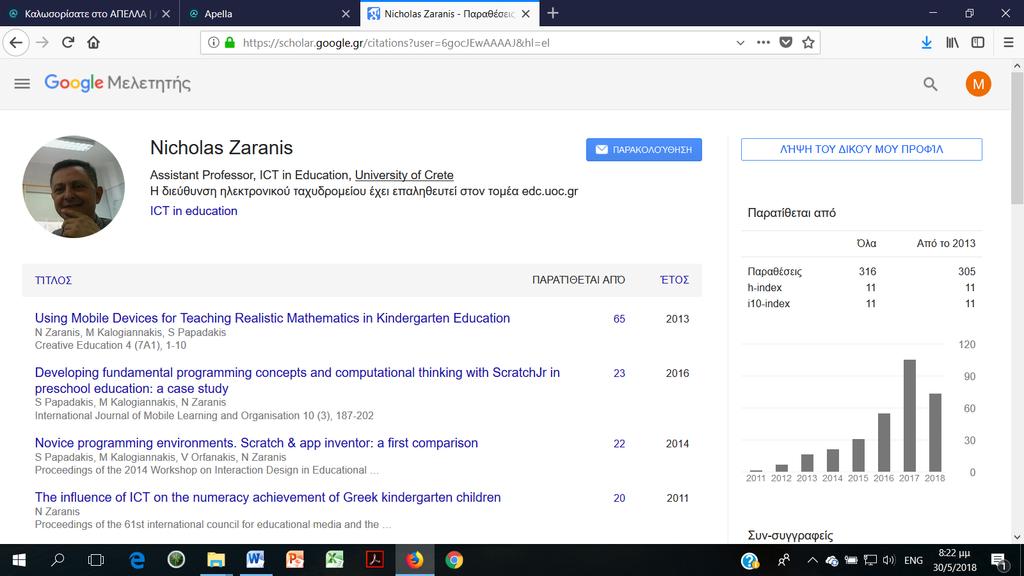Show hidden system tray icons

[812, 560]
